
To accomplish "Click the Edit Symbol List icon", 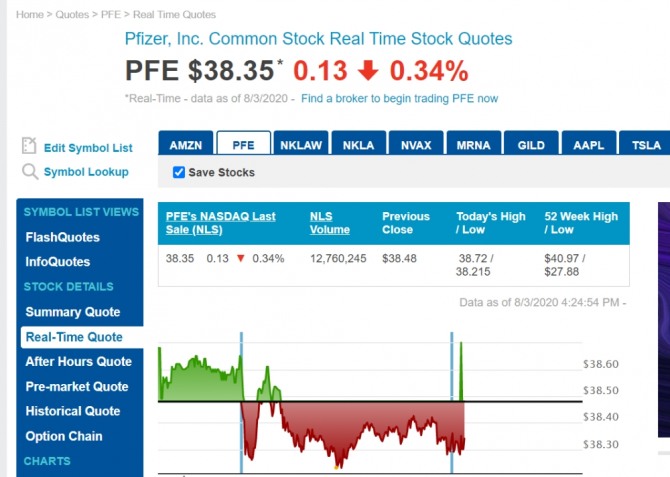I will coord(28,146).
